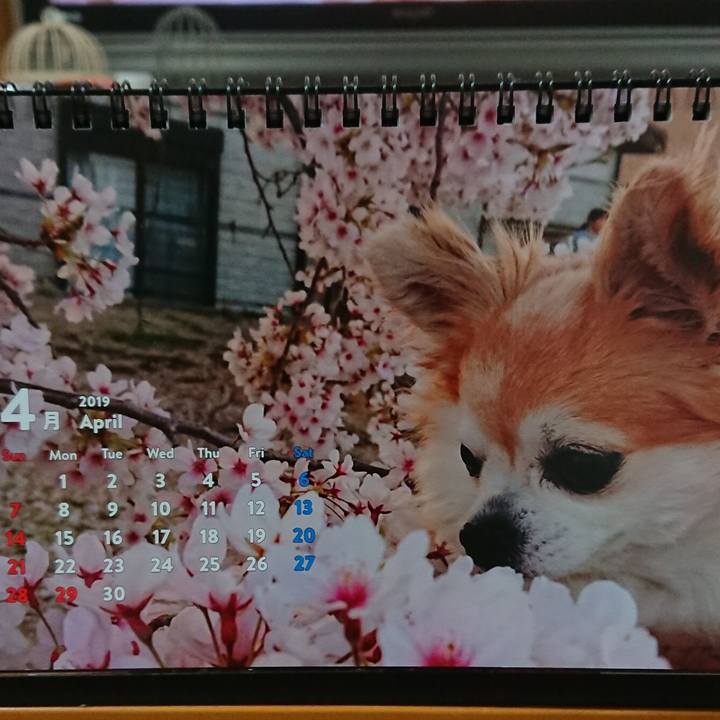Select the Wed weekday header
The width and height of the screenshot is (720, 720).
click(x=160, y=453)
